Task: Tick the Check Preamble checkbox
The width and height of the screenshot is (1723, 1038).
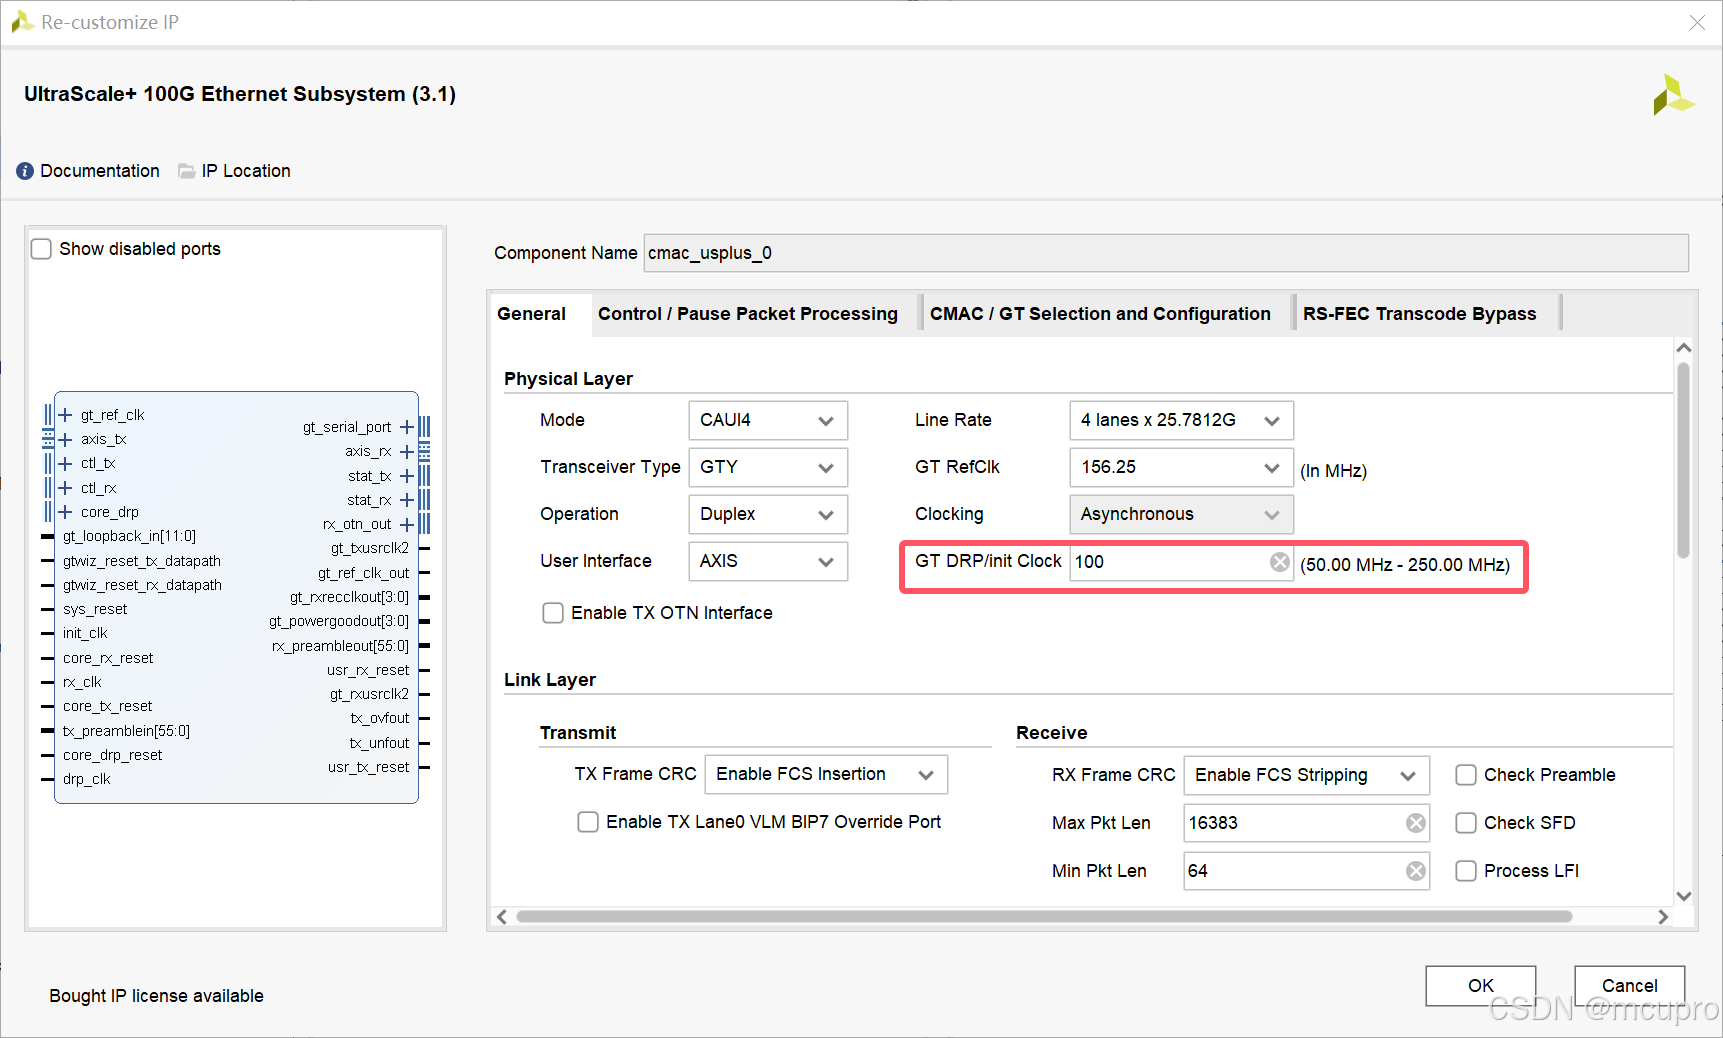Action: pos(1466,775)
